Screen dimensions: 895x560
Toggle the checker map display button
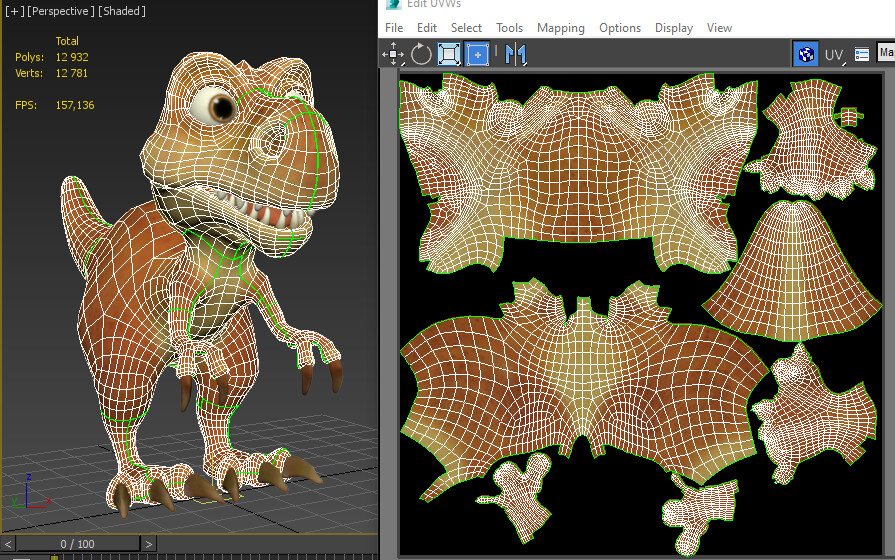coord(805,54)
